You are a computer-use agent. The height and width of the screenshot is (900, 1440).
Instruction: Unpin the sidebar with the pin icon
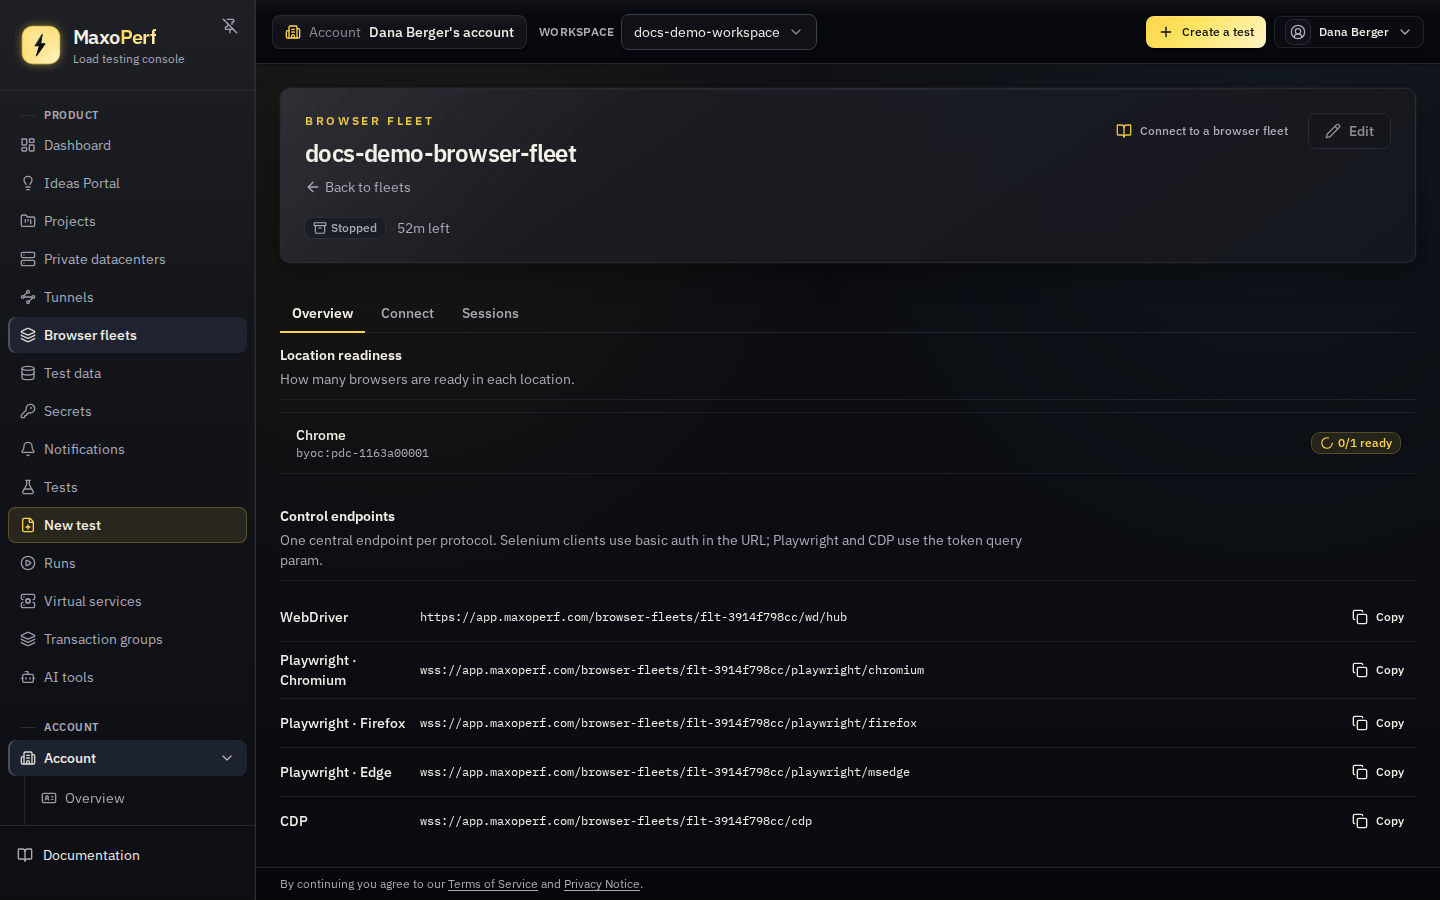point(230,26)
